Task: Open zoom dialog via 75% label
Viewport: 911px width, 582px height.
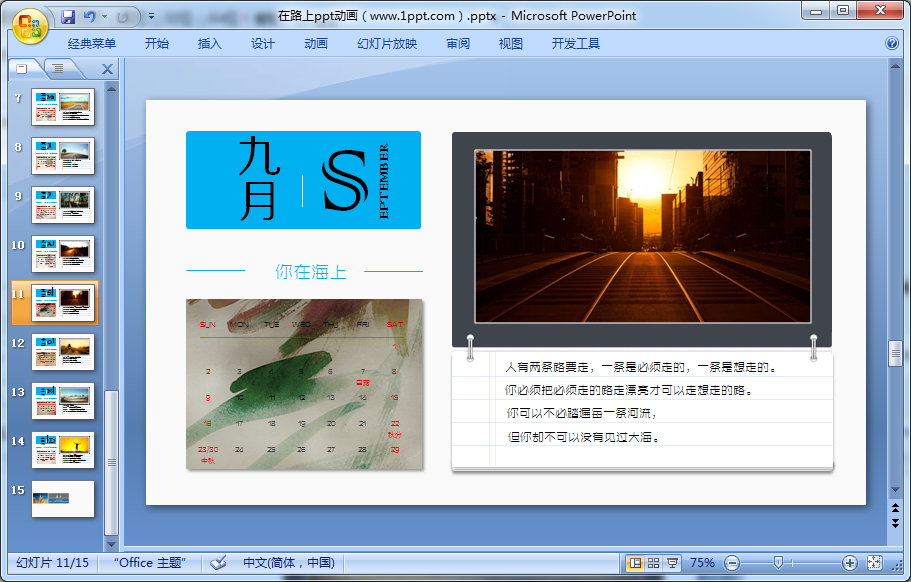Action: coord(702,563)
